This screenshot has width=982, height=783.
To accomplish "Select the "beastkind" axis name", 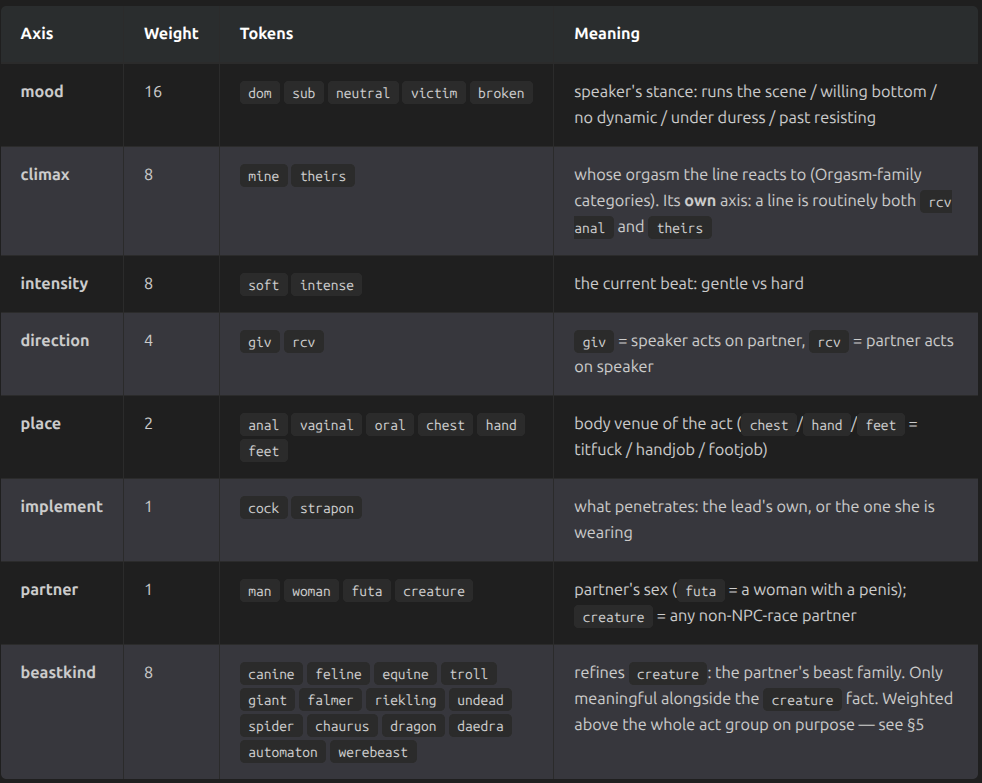I will pyautogui.click(x=58, y=673).
